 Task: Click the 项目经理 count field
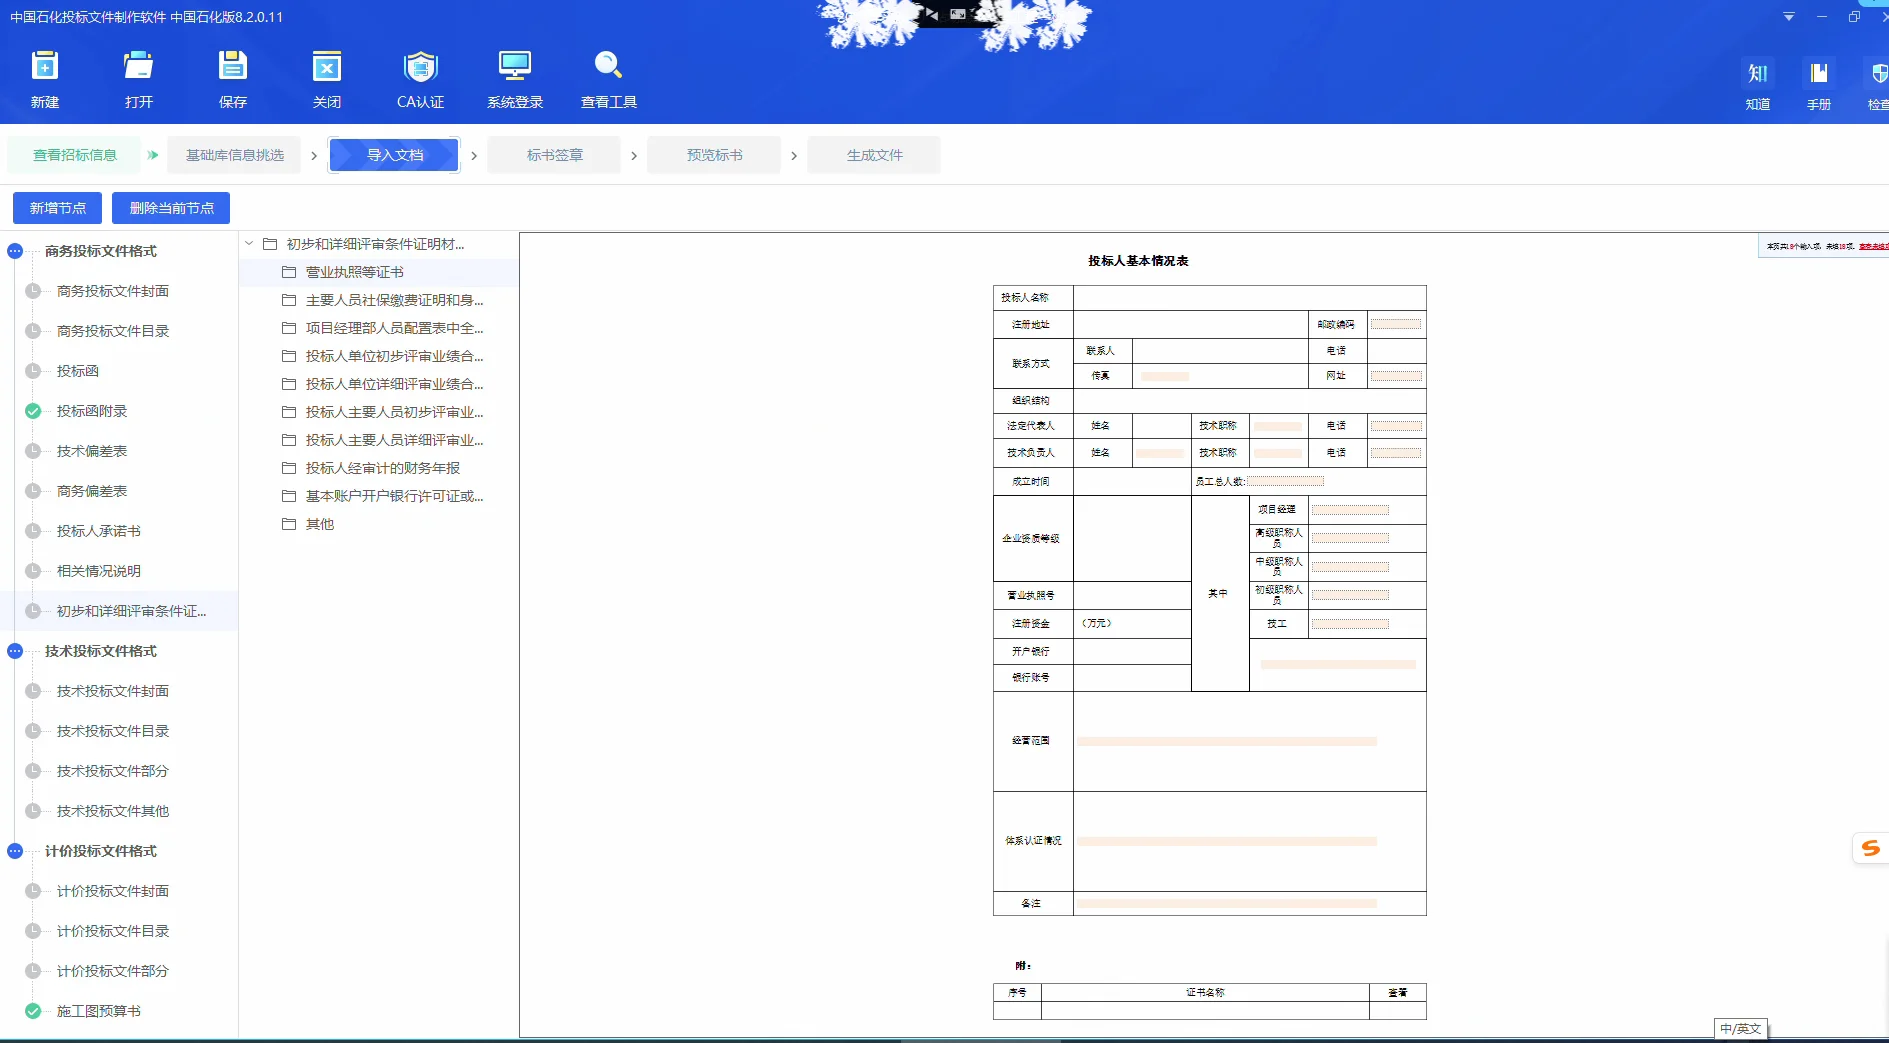pos(1350,510)
